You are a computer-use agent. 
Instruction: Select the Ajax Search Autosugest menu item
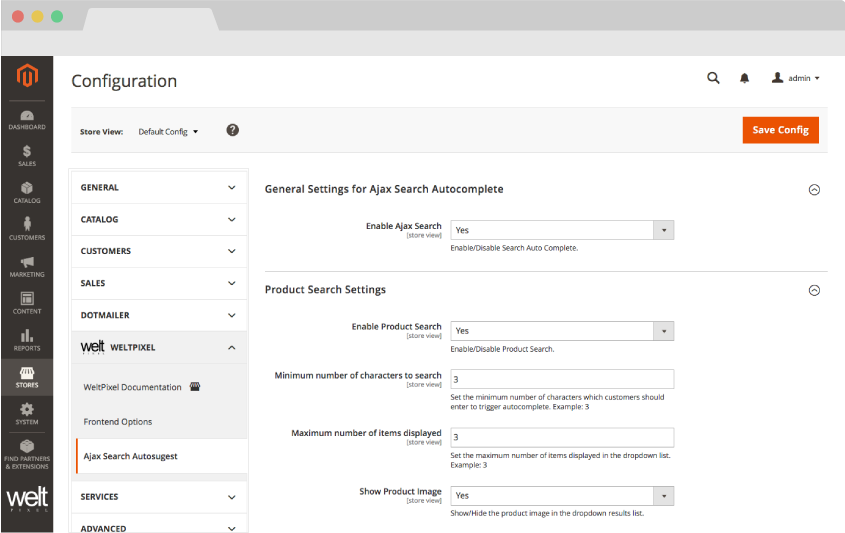pos(131,456)
